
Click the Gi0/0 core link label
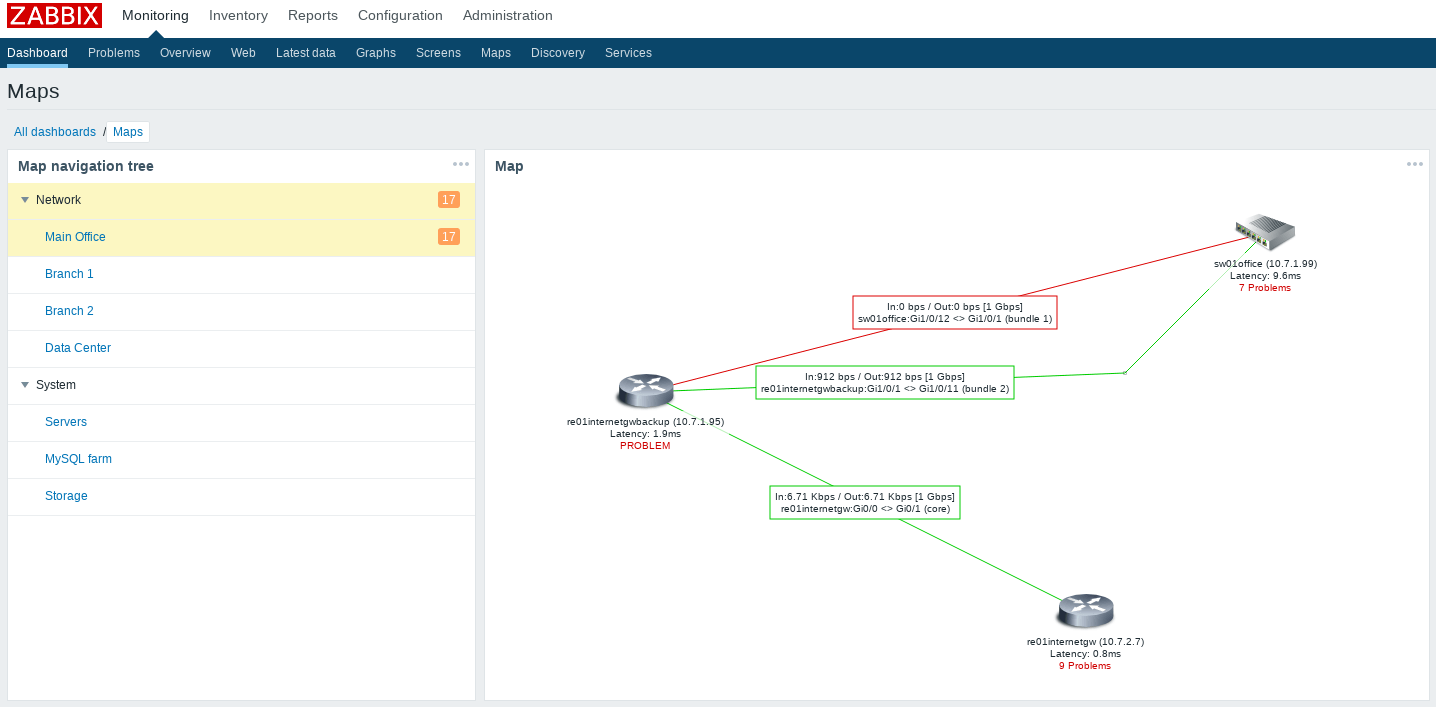pos(865,502)
